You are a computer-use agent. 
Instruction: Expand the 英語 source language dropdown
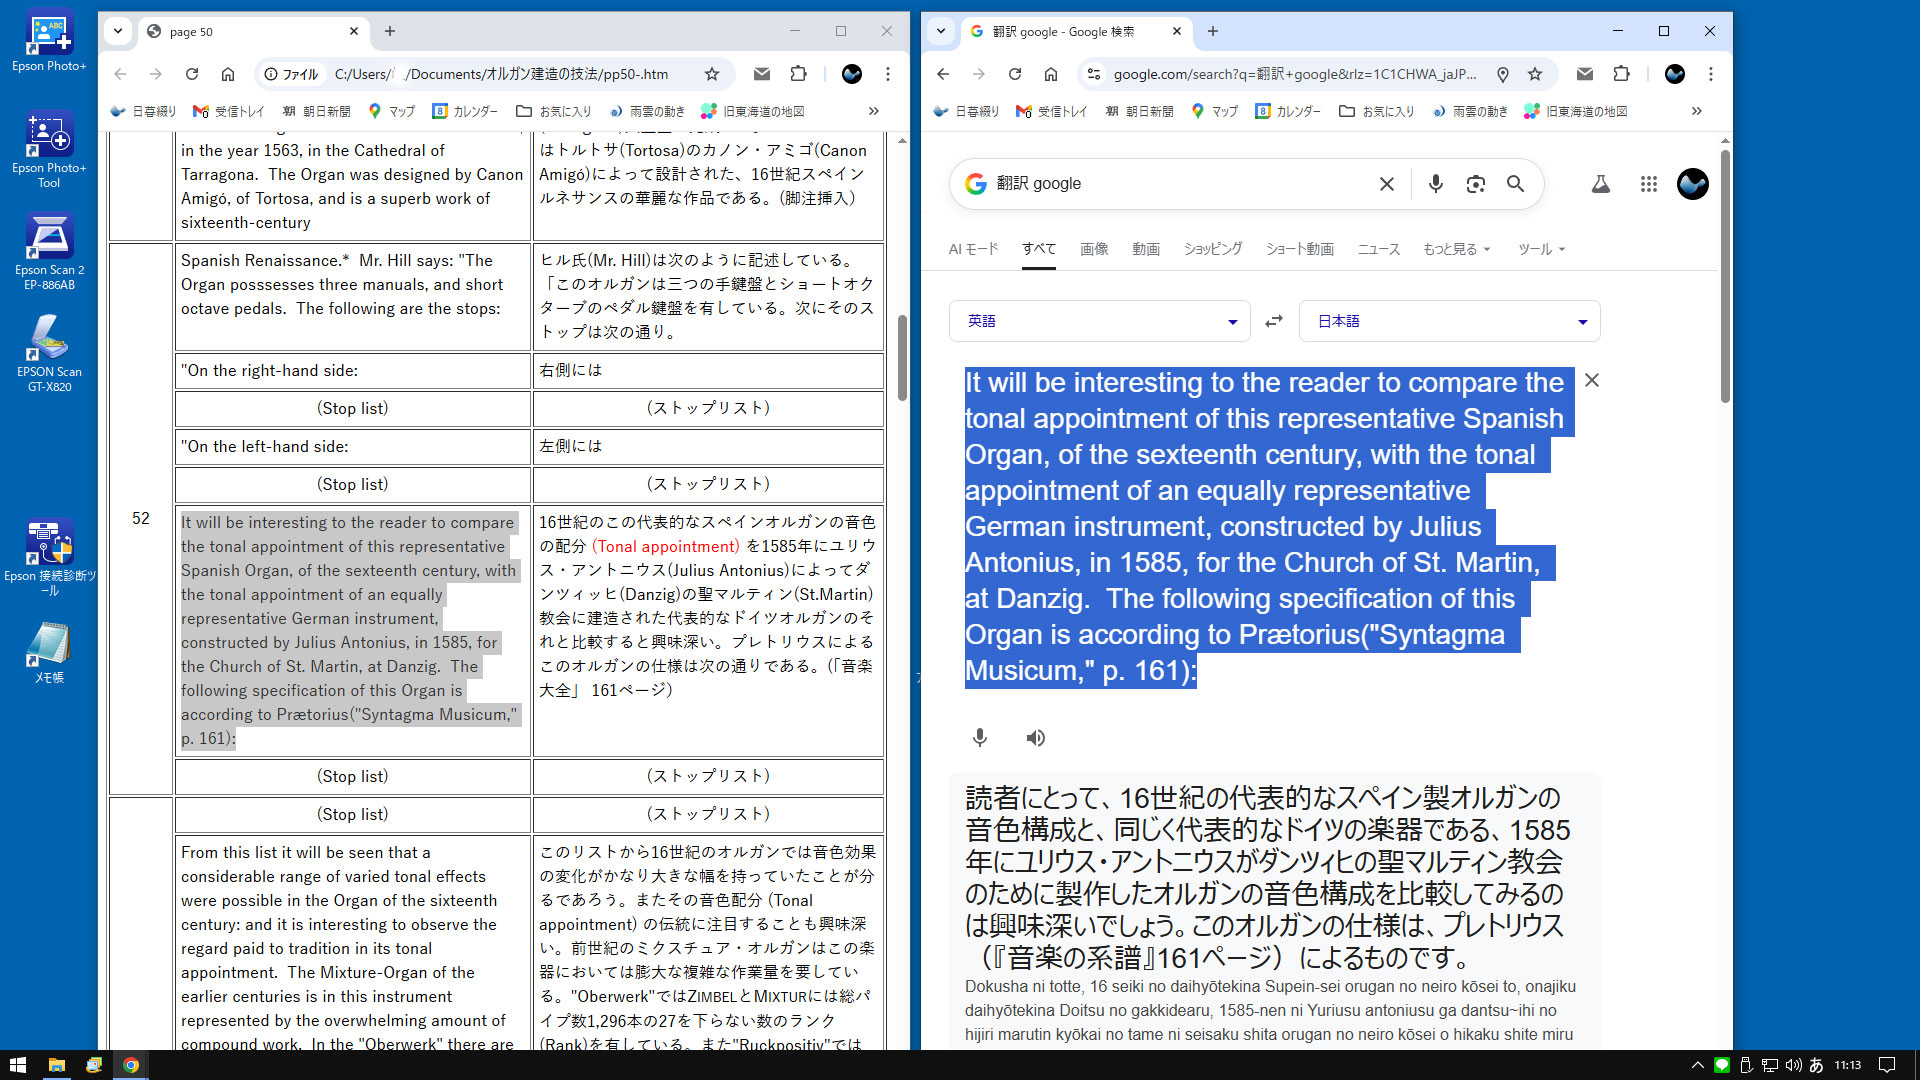point(1099,321)
